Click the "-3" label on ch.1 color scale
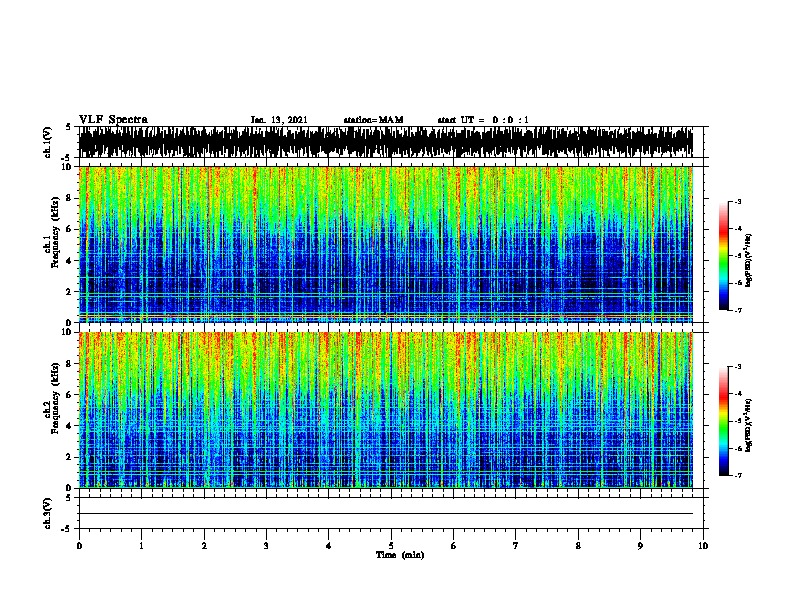The width and height of the screenshot is (792, 612). pyautogui.click(x=737, y=201)
